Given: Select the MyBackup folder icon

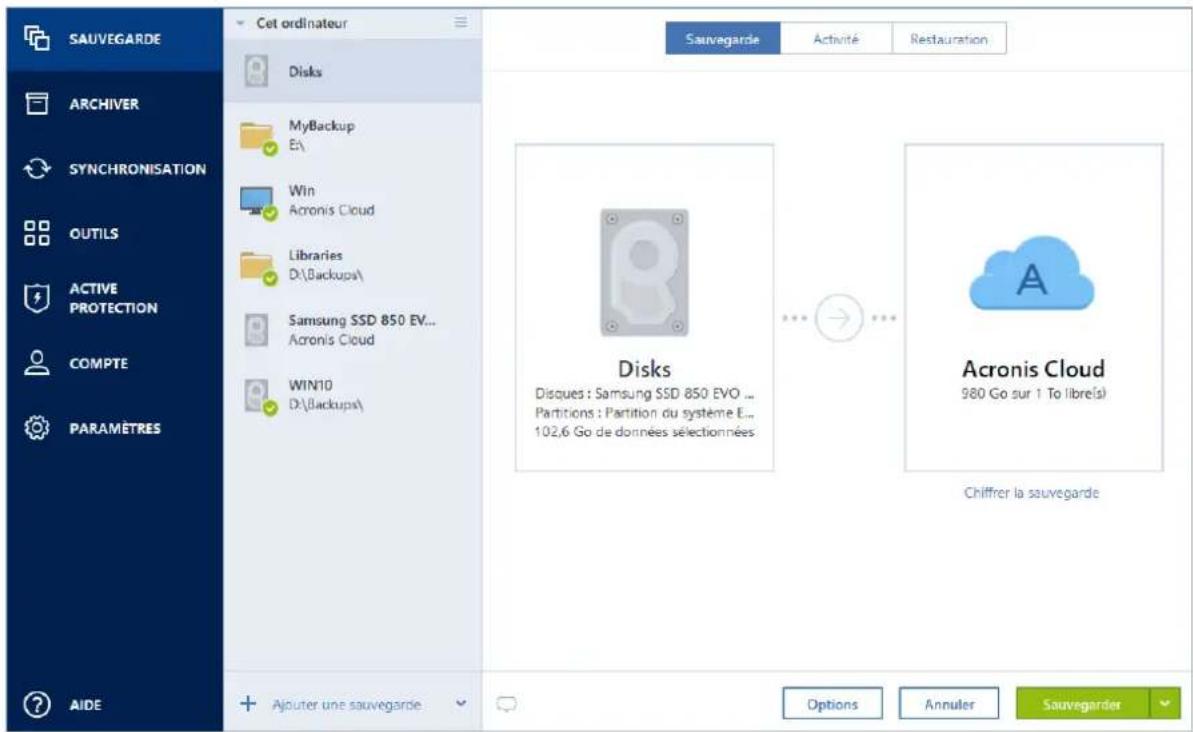Looking at the screenshot, I should (258, 137).
